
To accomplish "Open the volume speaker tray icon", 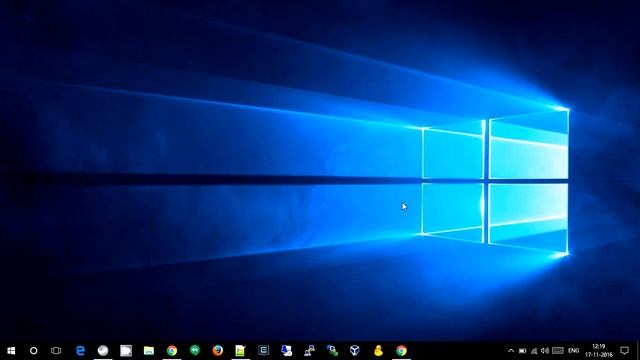I will click(x=545, y=351).
